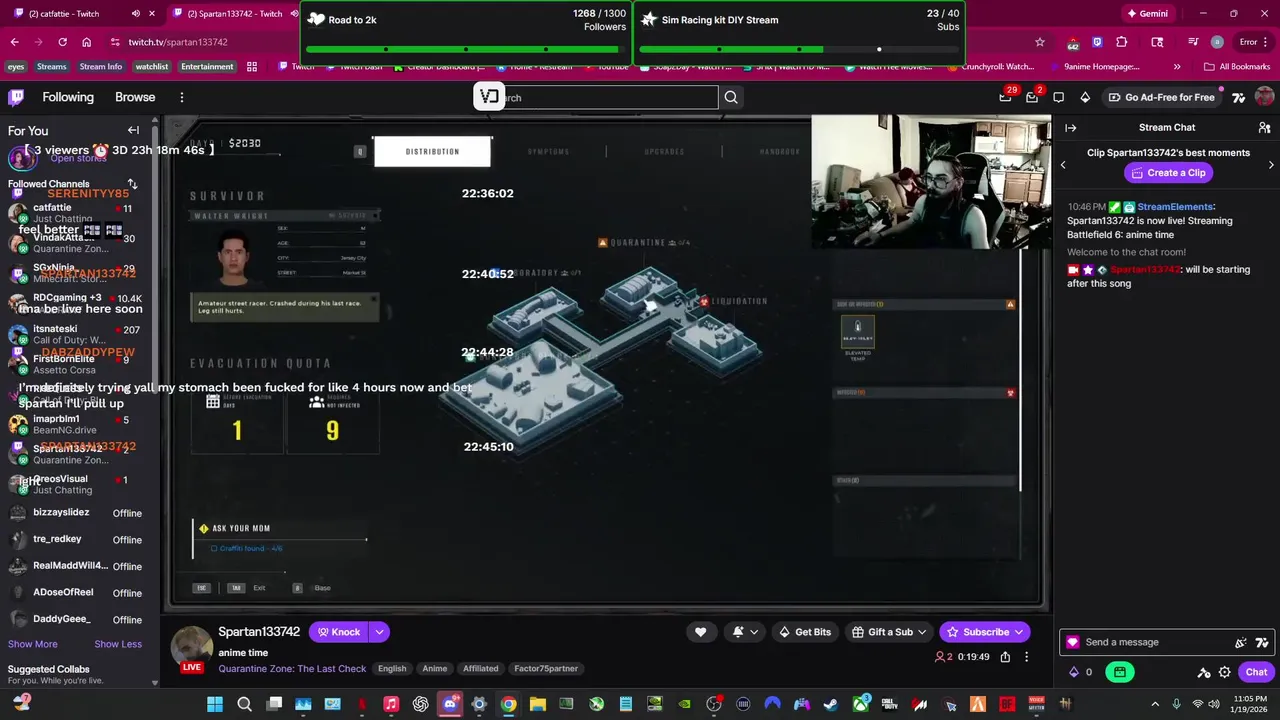
Task: Open the watchlist bookmark
Action: 152,67
